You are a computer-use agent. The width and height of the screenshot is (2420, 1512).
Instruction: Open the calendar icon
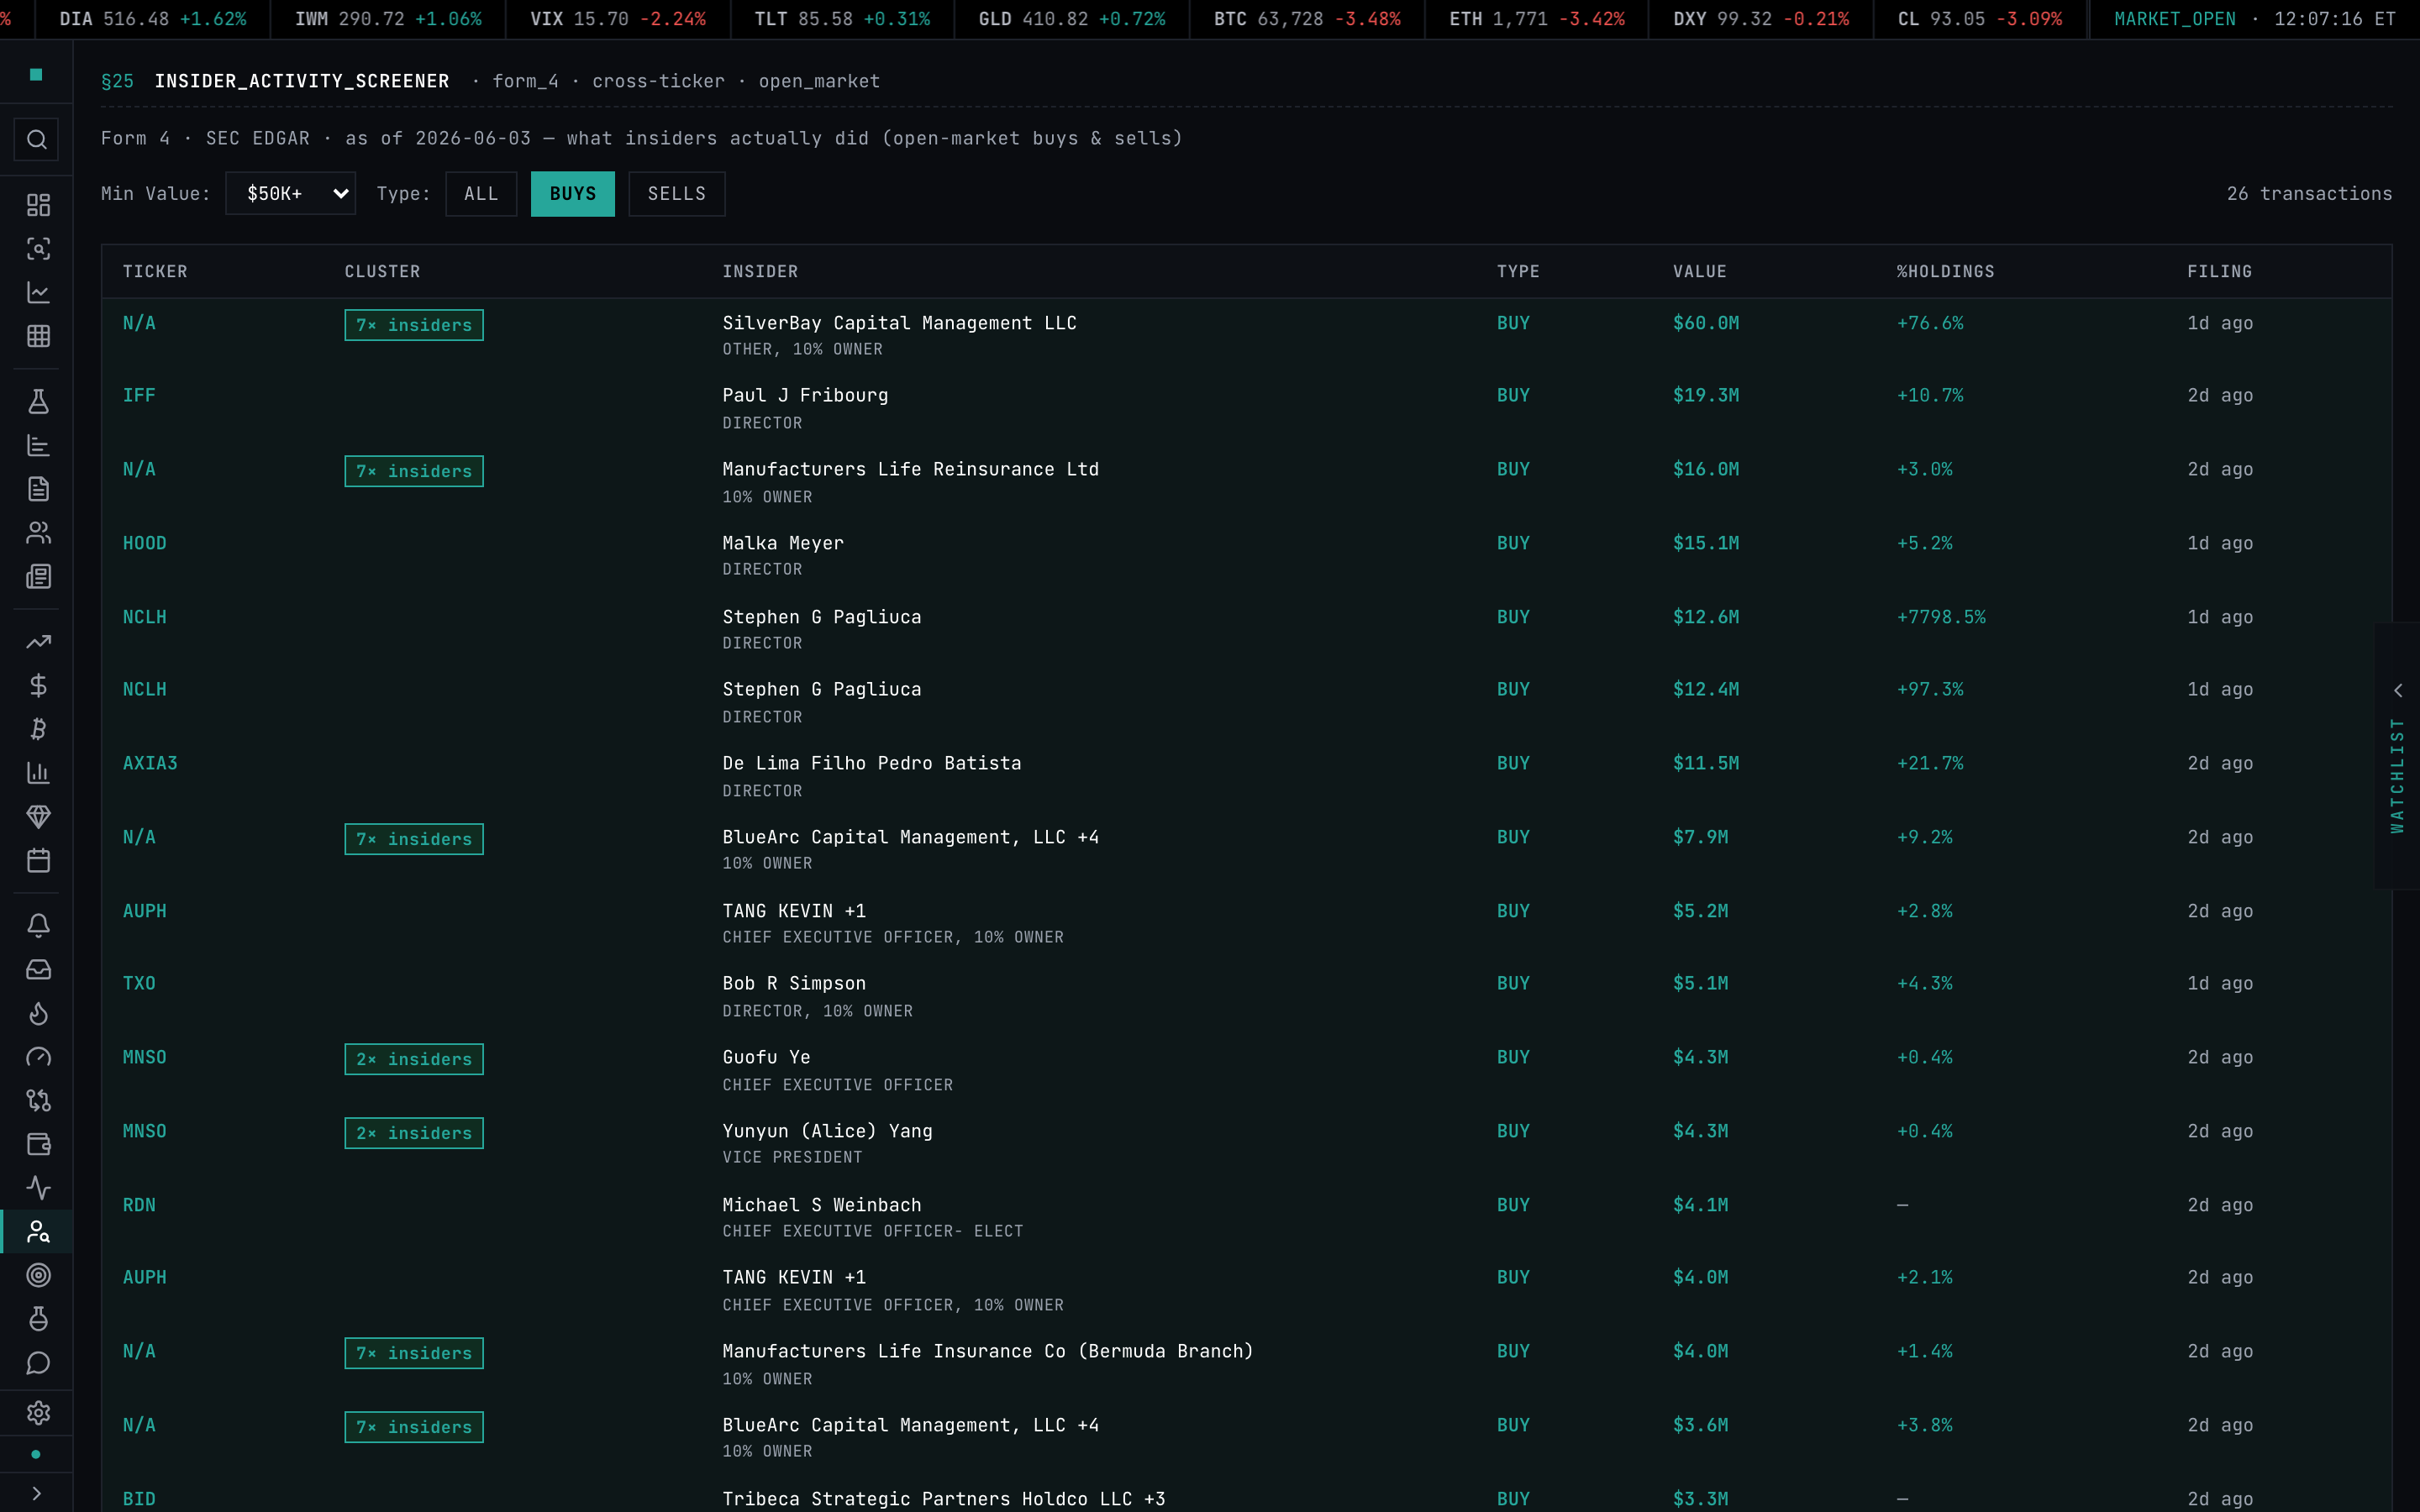pyautogui.click(x=38, y=861)
